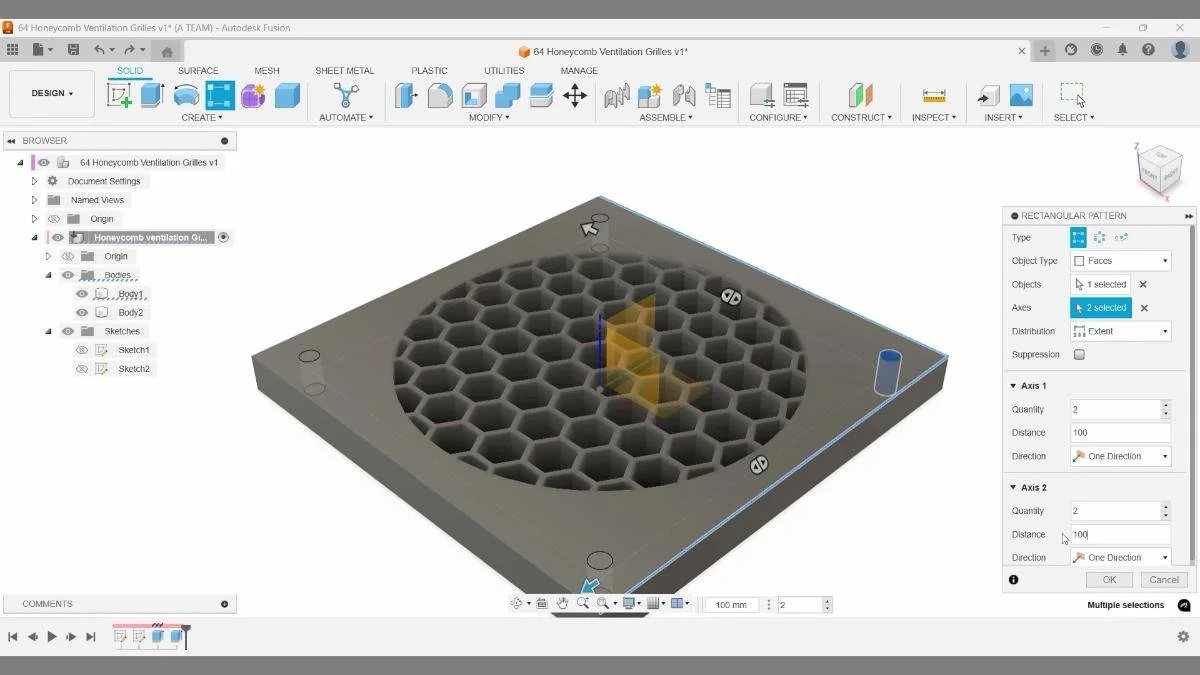Select the circular pattern Type icon
1200x675 pixels.
1099,237
